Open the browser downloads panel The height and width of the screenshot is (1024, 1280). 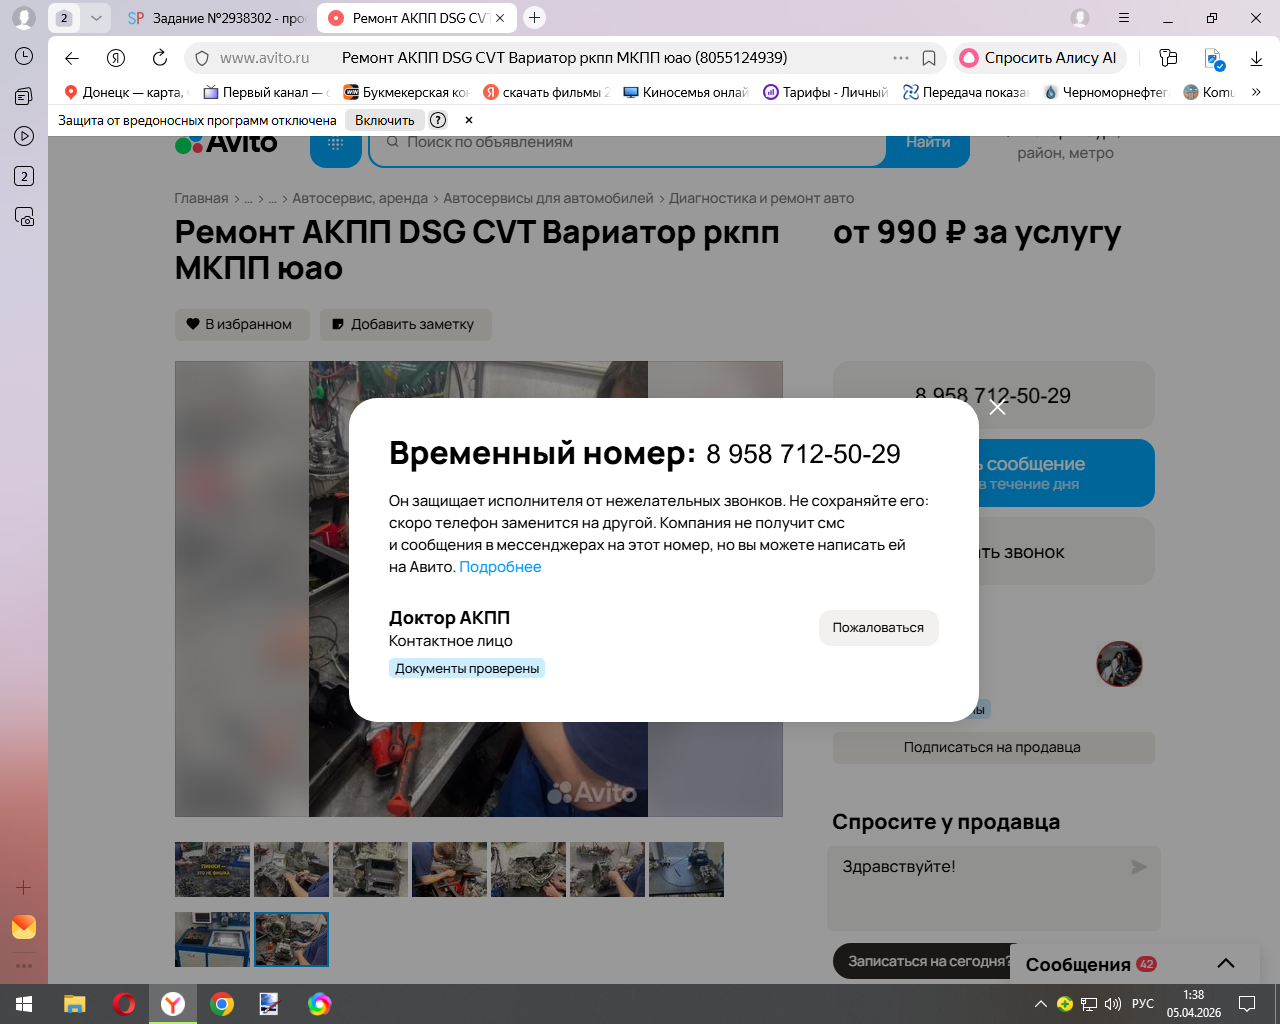(x=1256, y=58)
